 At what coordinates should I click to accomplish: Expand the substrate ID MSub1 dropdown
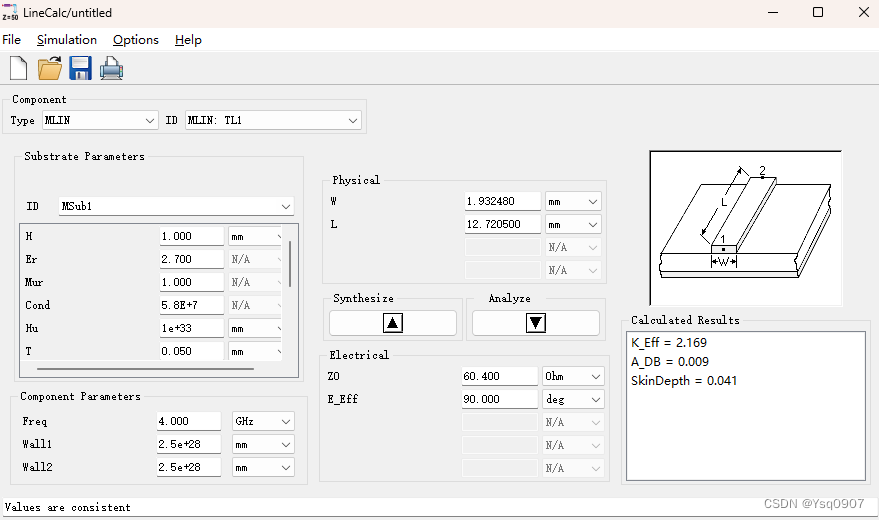click(176, 206)
